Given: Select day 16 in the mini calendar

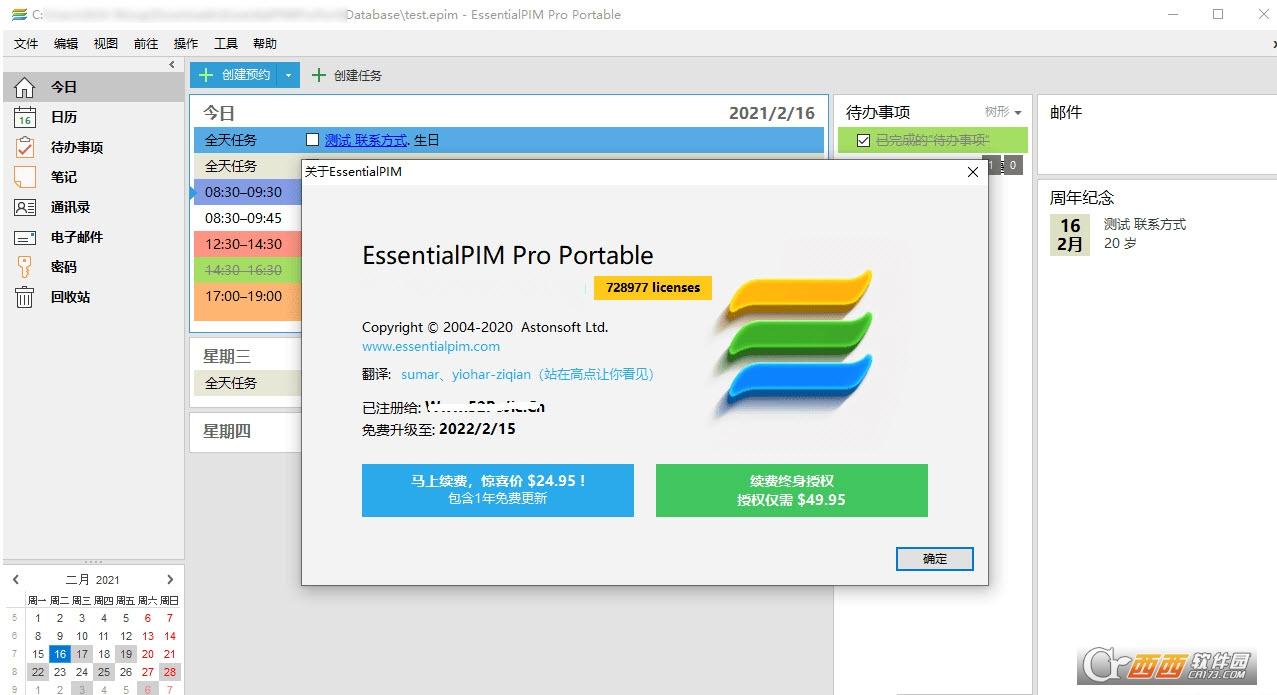Looking at the screenshot, I should (x=60, y=654).
